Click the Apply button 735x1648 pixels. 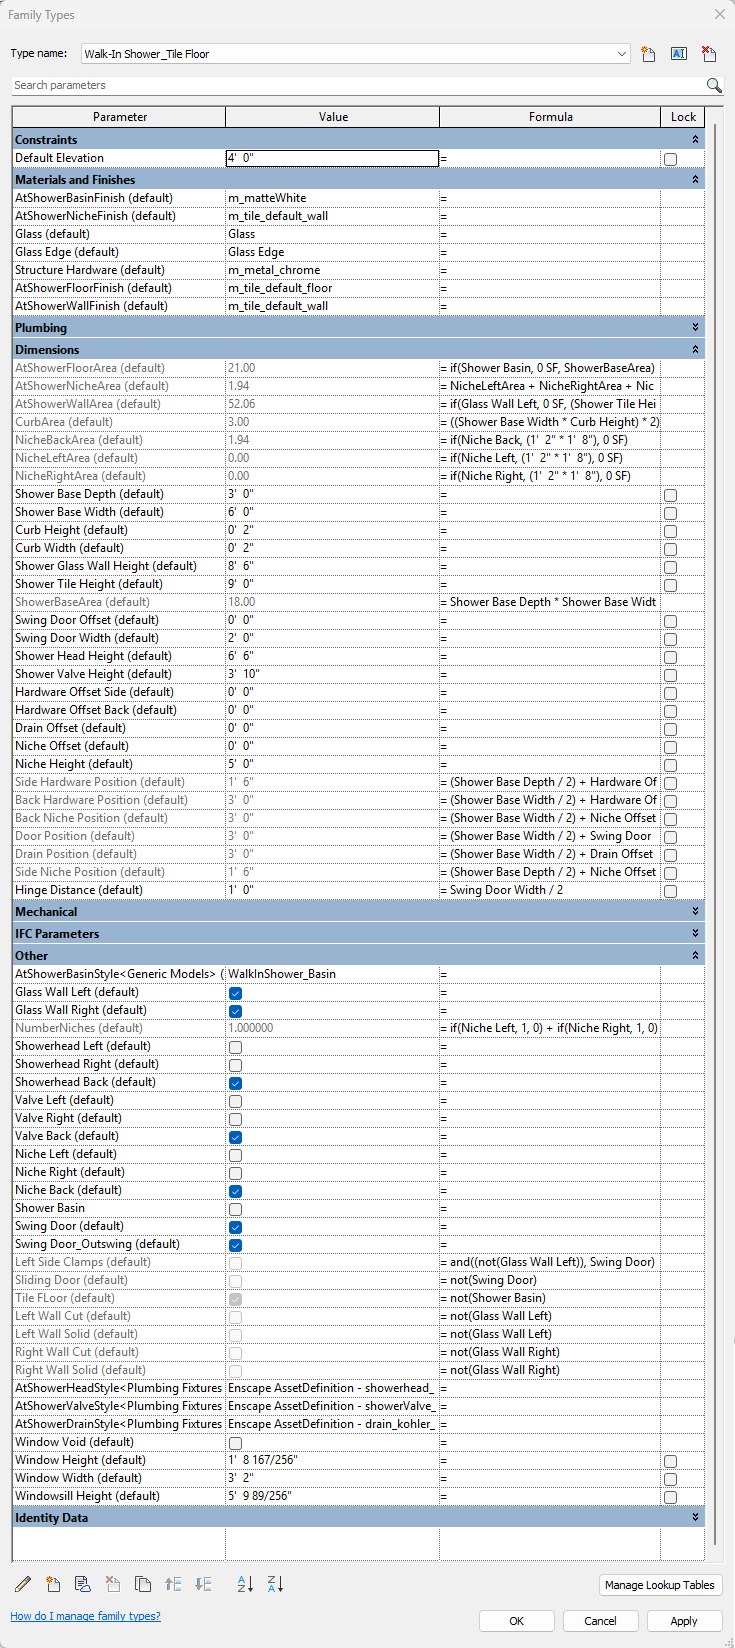684,1621
